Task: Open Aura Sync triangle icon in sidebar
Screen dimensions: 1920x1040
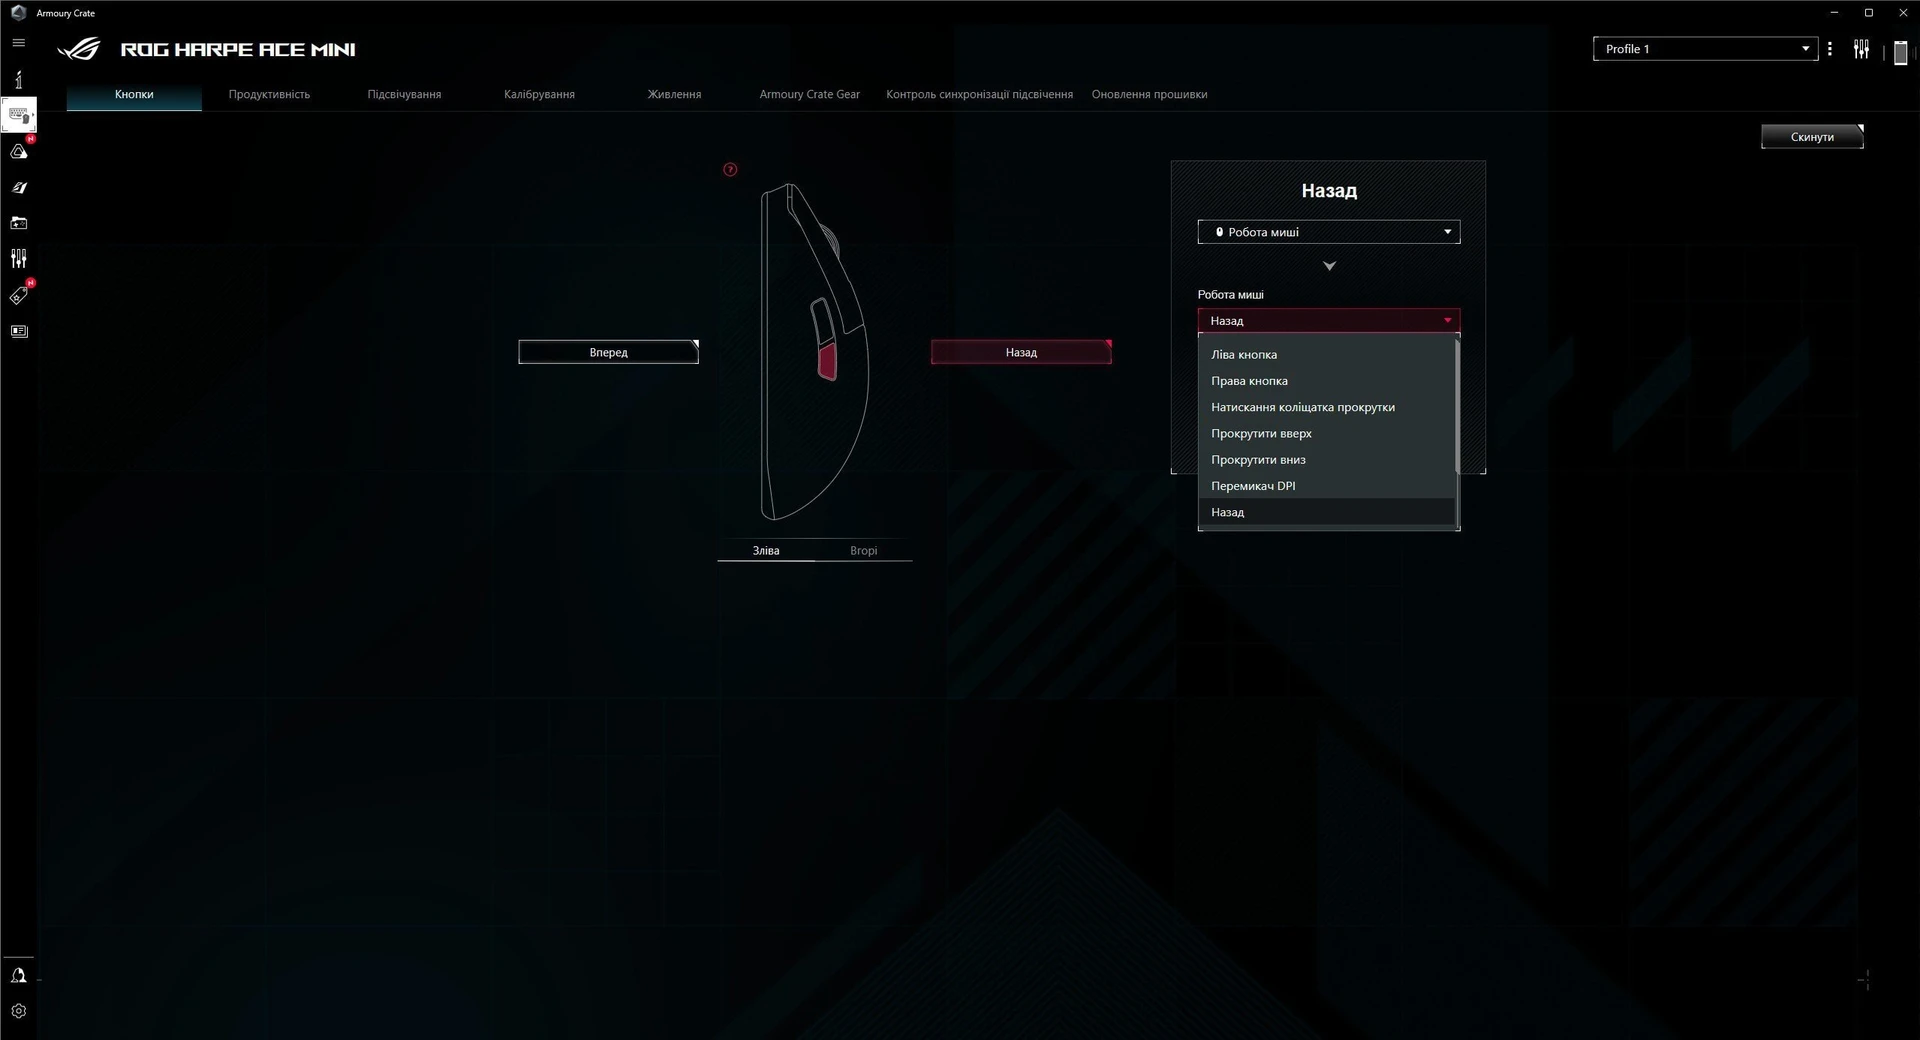Action: point(19,152)
